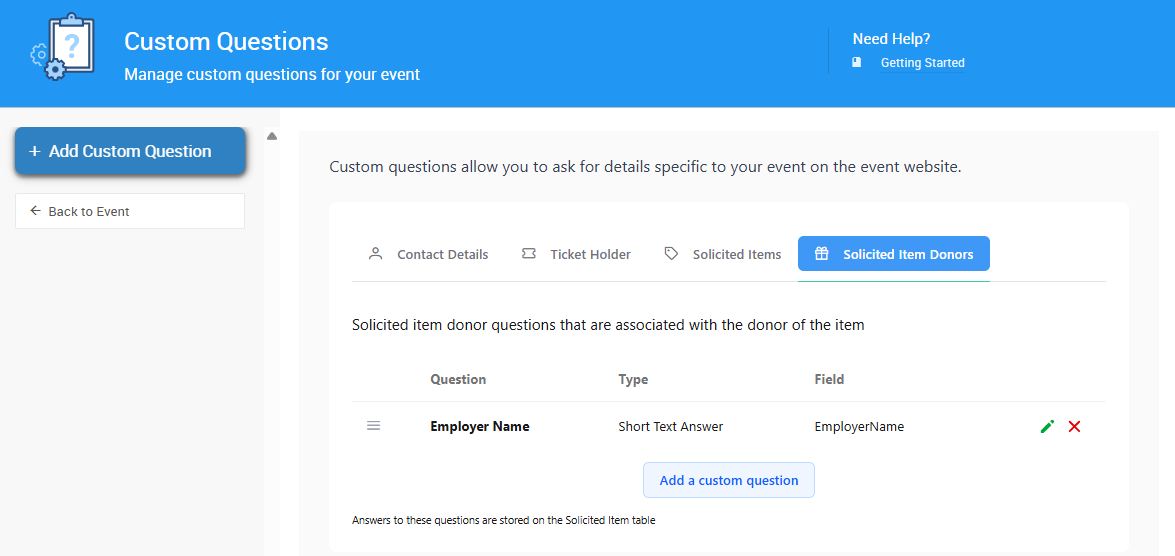Select the Solicited Items tab
This screenshot has height=556, width=1175.
tap(722, 254)
